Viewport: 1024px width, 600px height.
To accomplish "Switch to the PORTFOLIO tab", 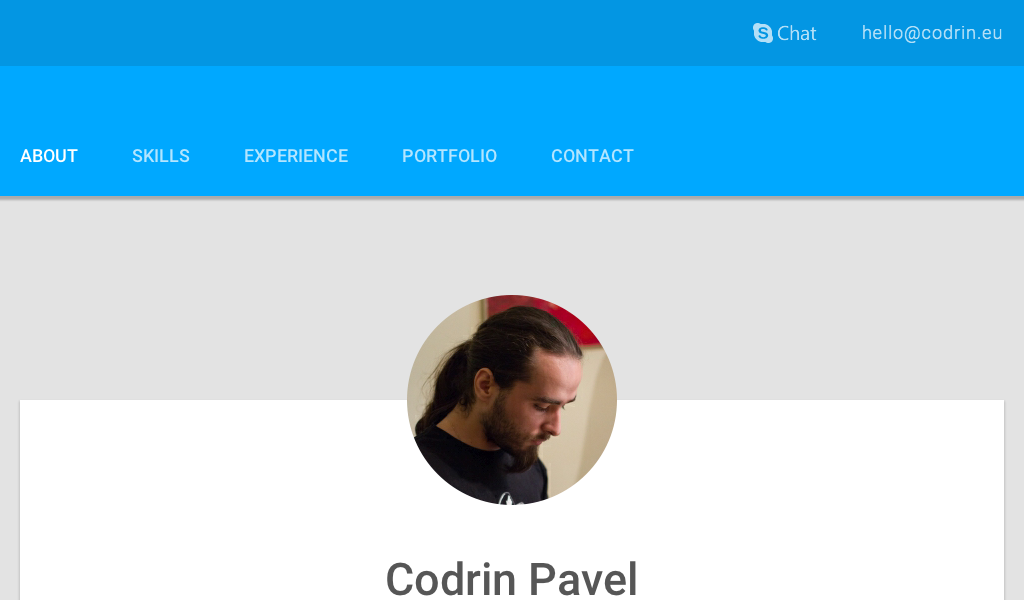I will click(x=449, y=156).
